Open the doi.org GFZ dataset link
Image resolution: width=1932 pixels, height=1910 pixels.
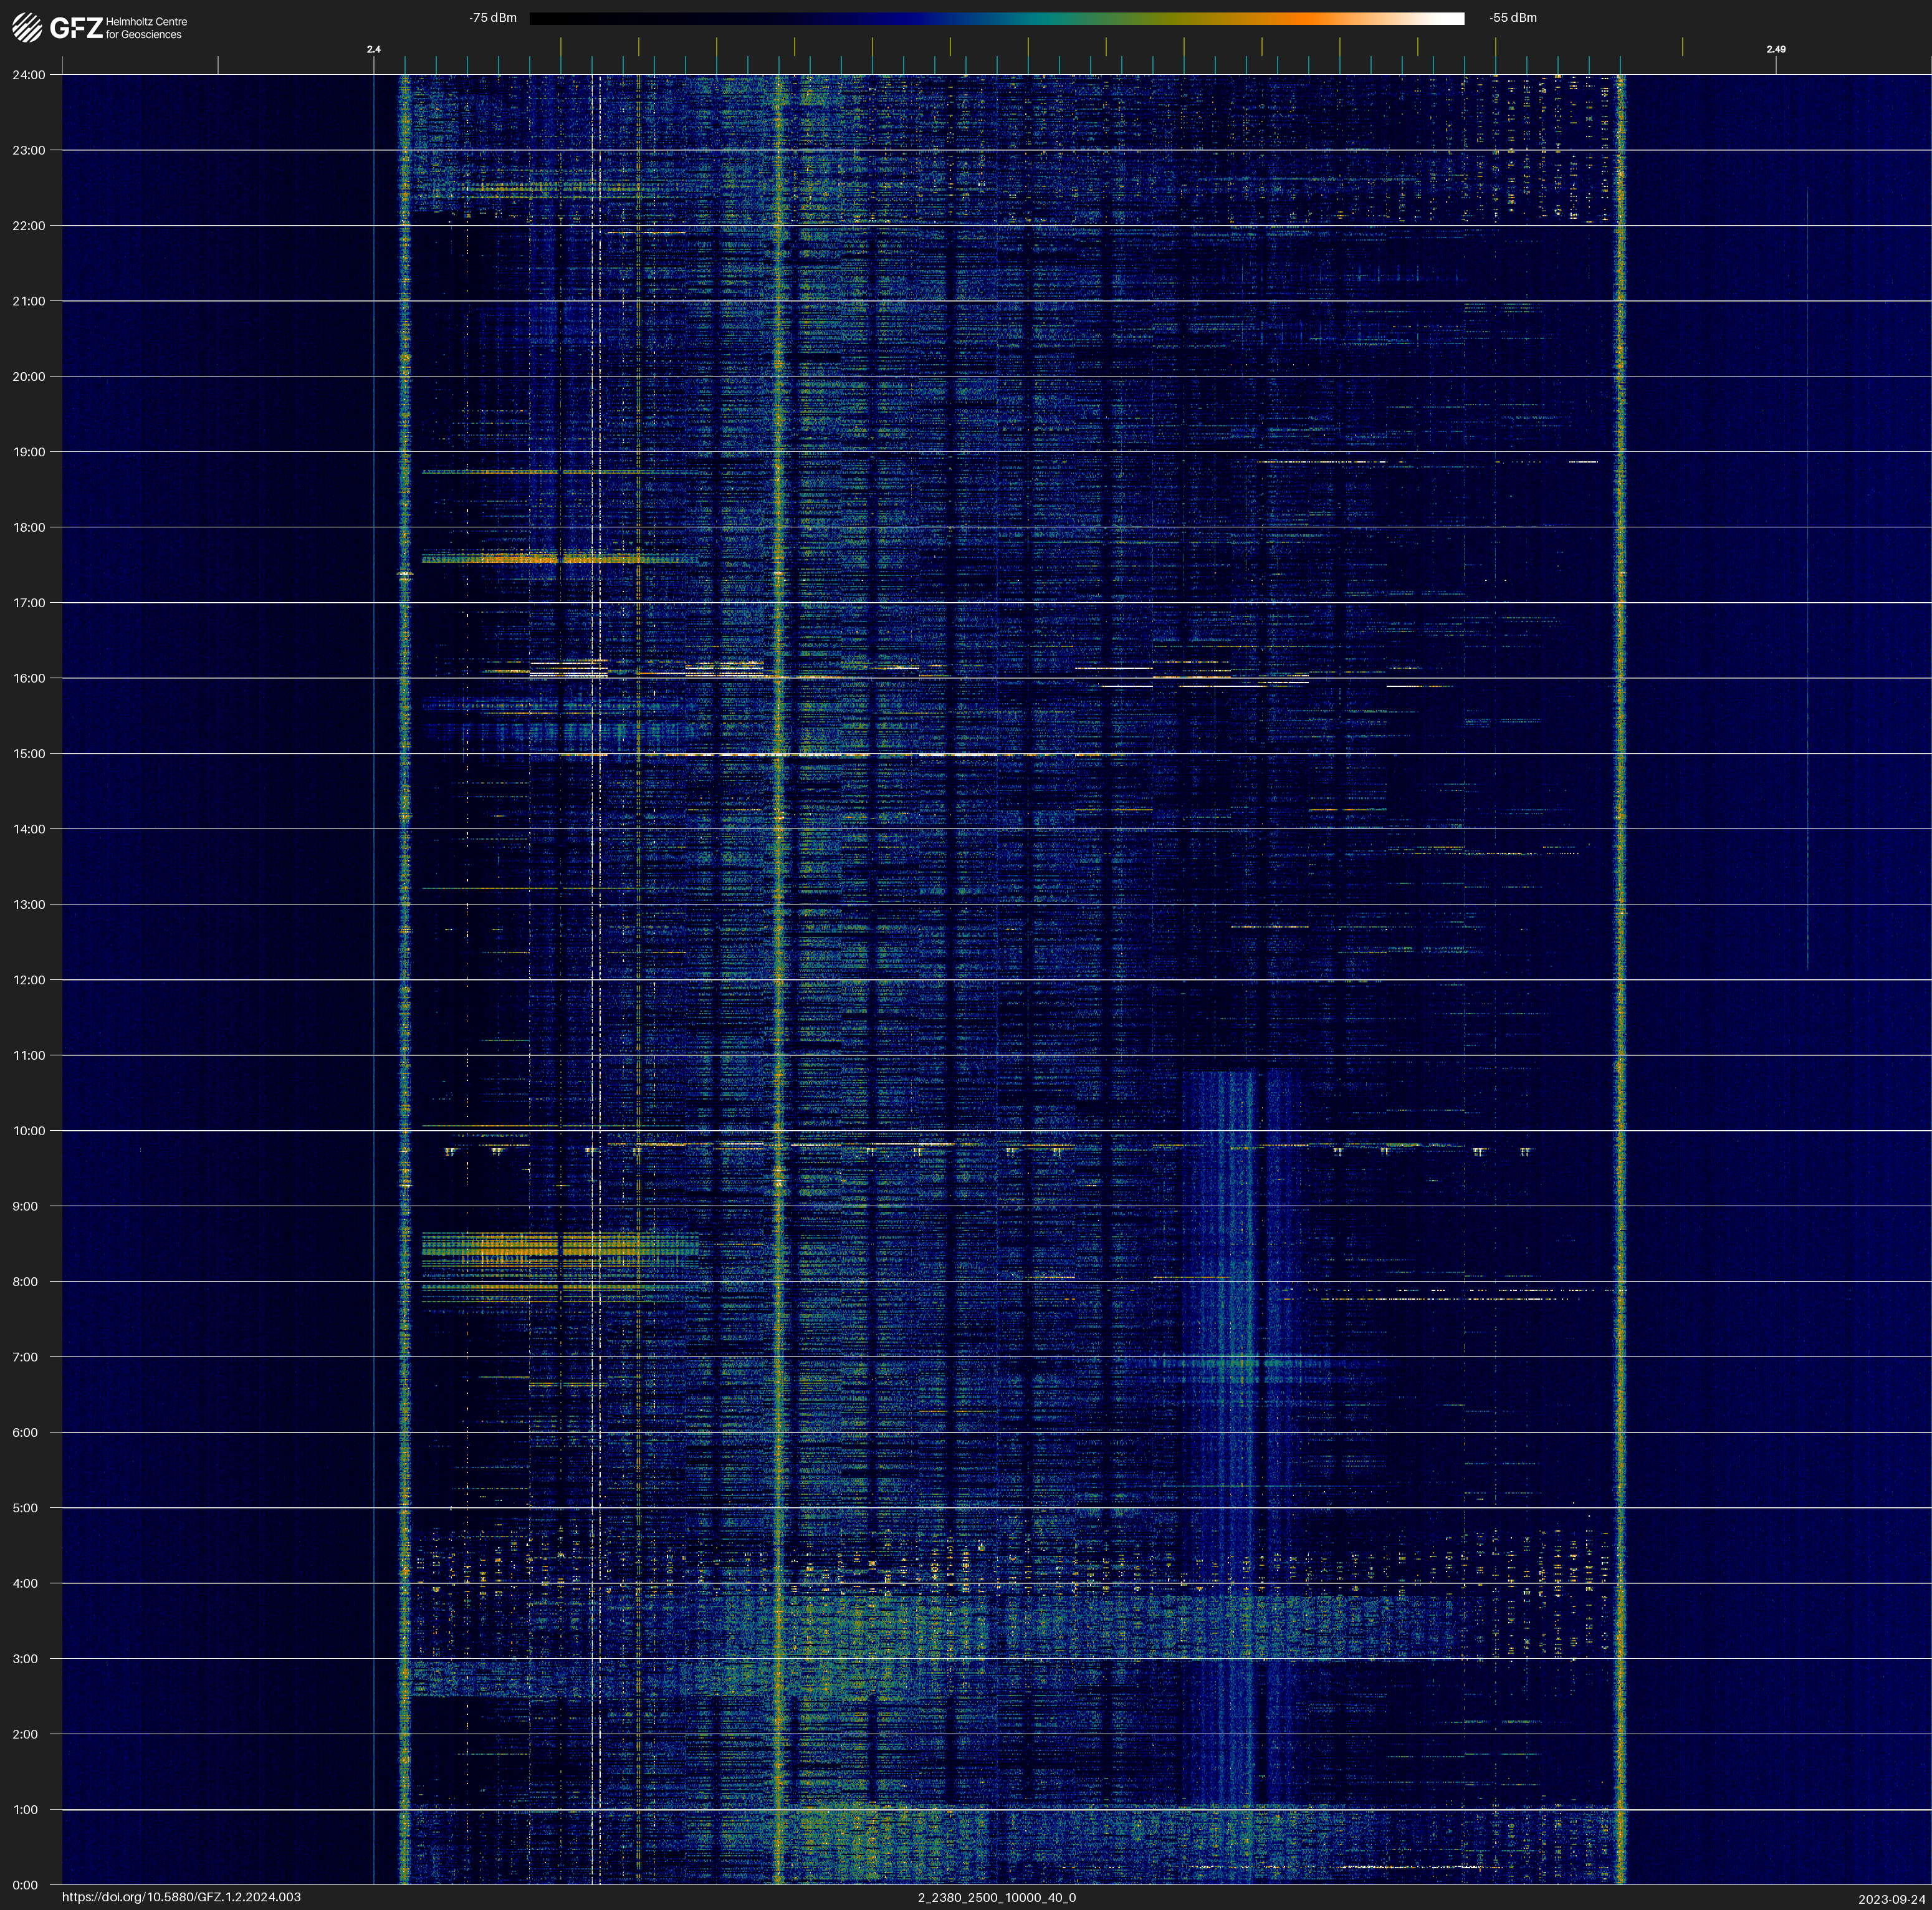click(181, 1897)
